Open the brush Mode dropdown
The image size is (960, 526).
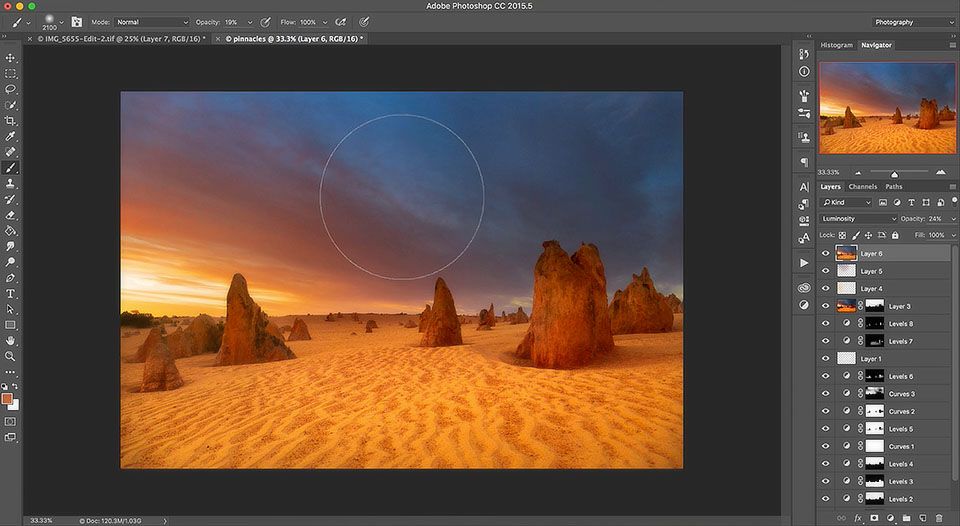tap(151, 21)
